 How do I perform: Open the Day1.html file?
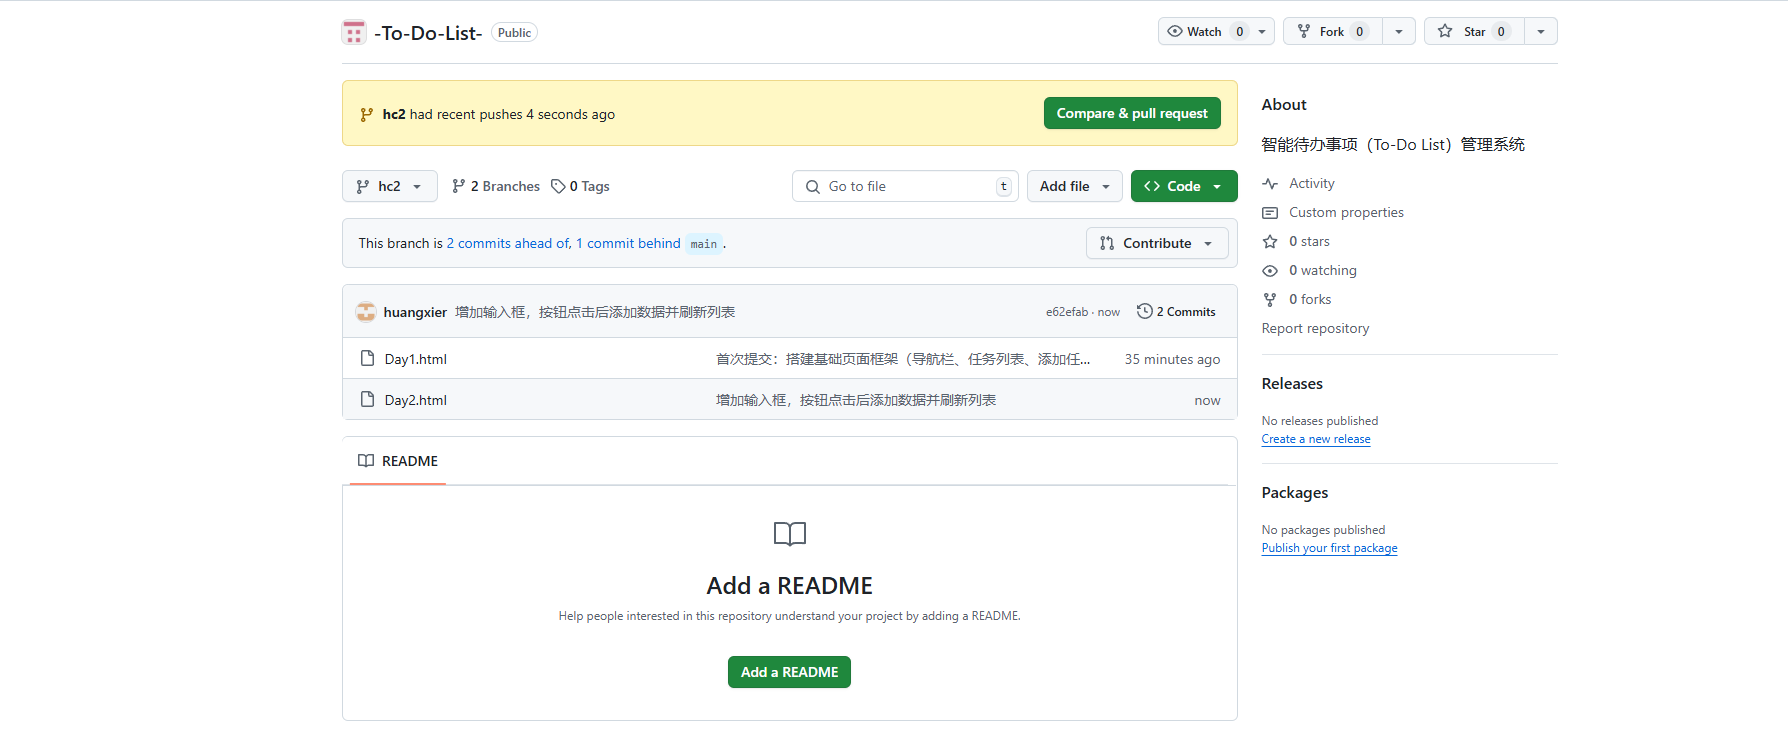(415, 359)
